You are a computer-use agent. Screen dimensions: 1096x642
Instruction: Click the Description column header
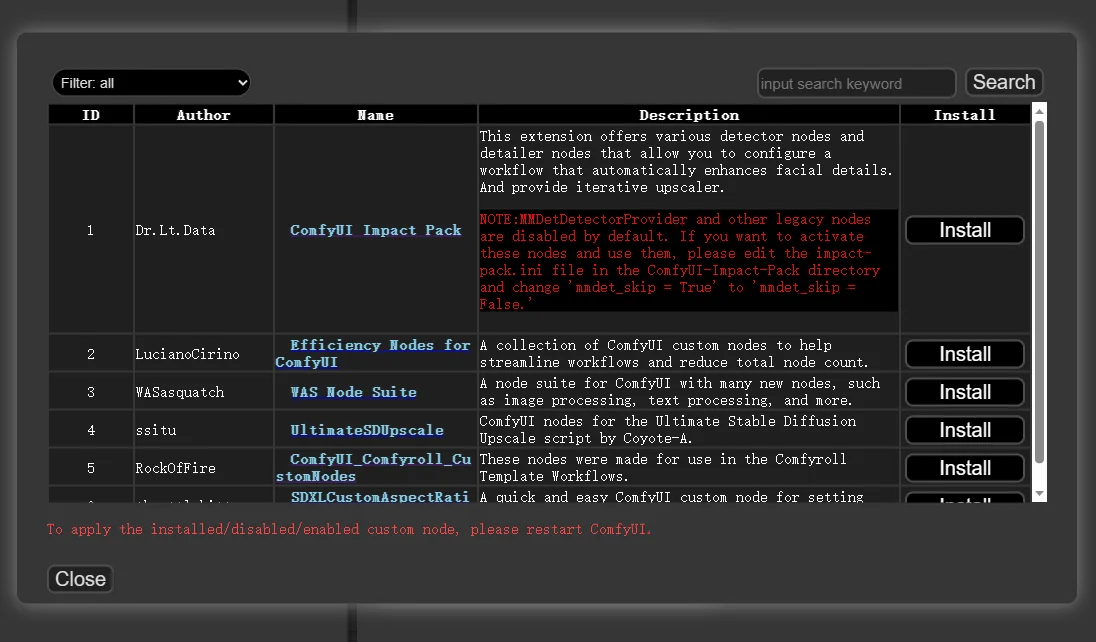point(688,115)
